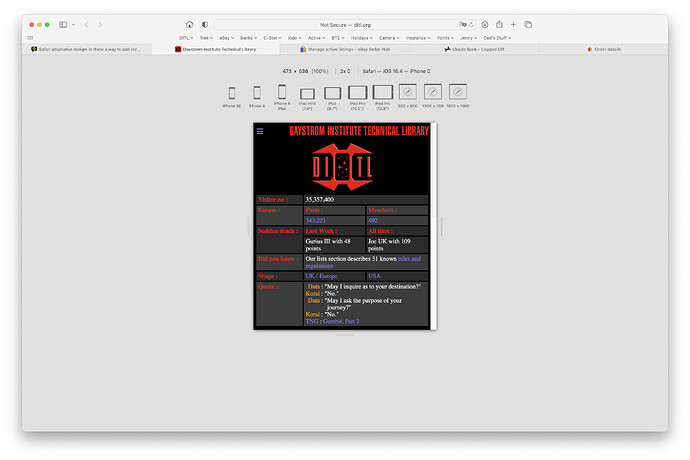Select the iPad 9.7 inch preset
Viewport: 690px width, 460px height.
(332, 98)
